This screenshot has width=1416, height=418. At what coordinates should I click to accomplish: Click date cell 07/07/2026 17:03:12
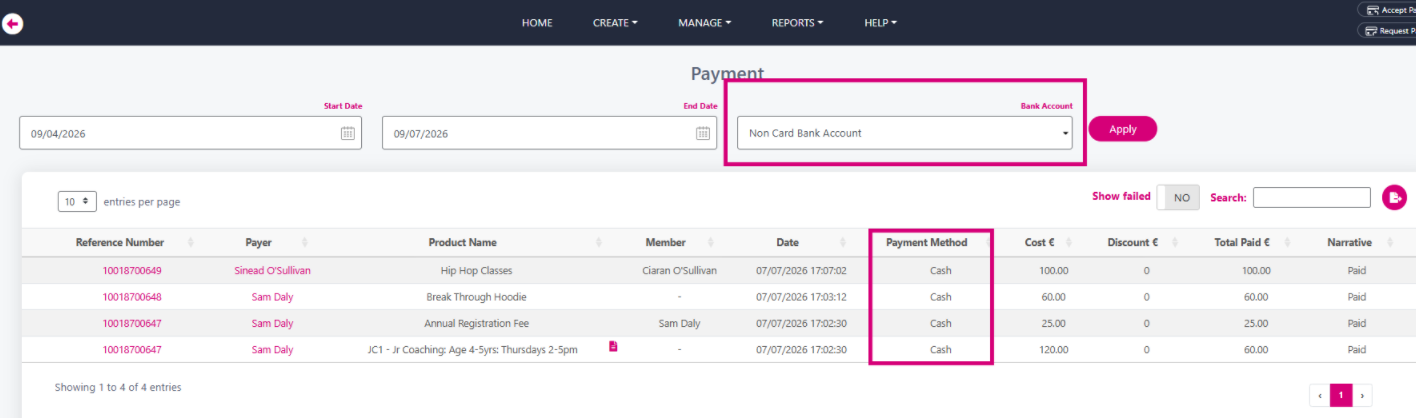801,297
